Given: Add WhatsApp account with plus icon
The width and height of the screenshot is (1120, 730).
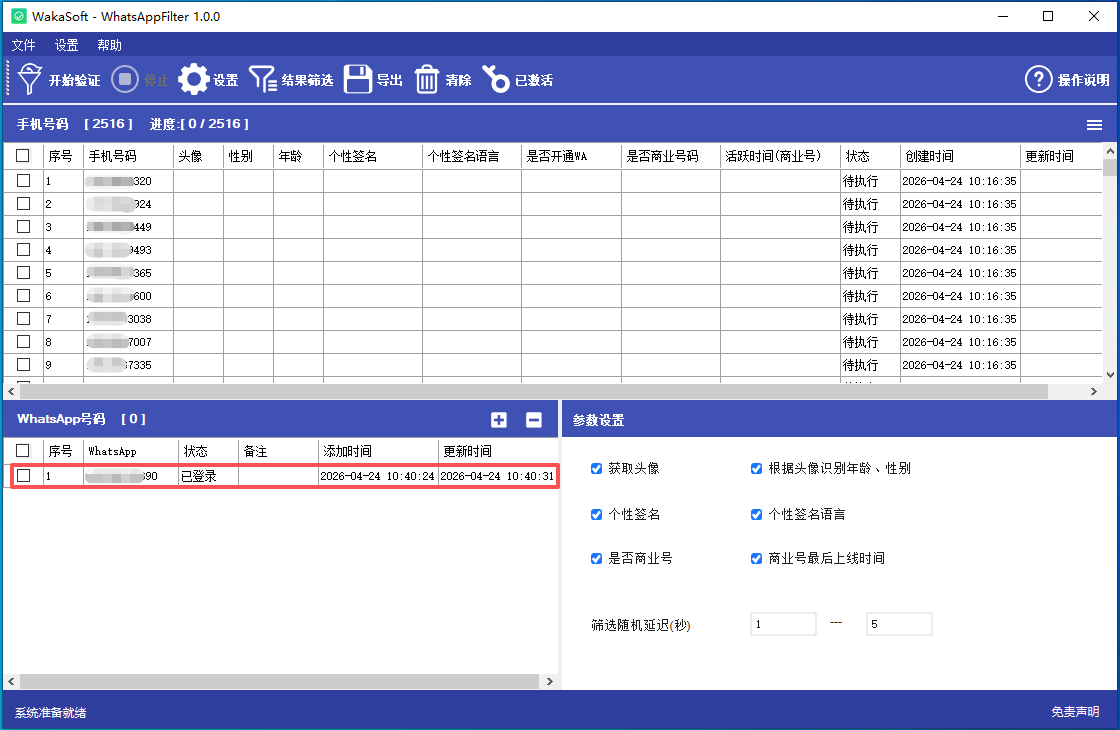Looking at the screenshot, I should [x=499, y=420].
